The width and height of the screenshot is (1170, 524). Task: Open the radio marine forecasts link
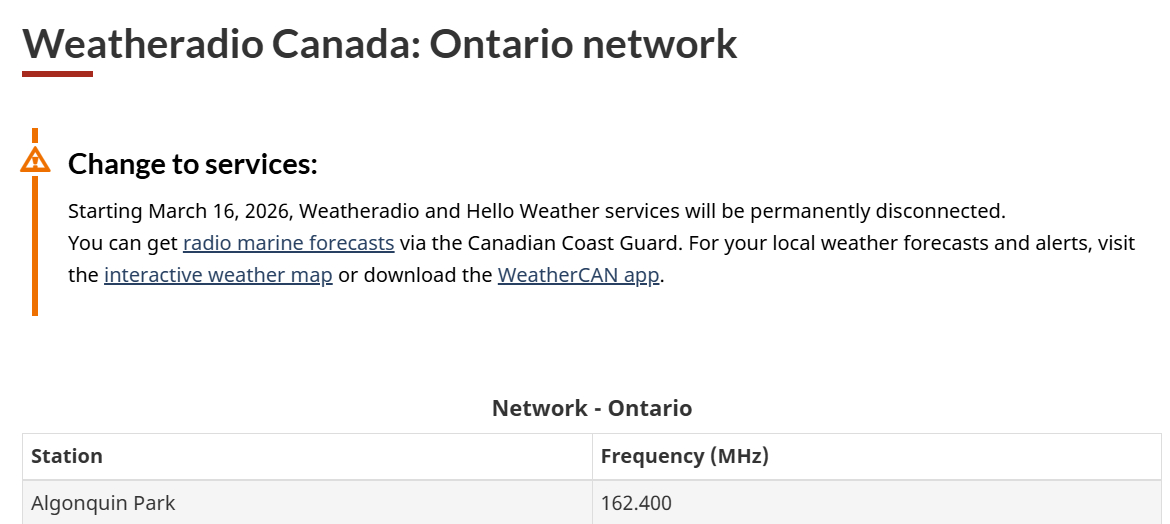pyautogui.click(x=288, y=243)
